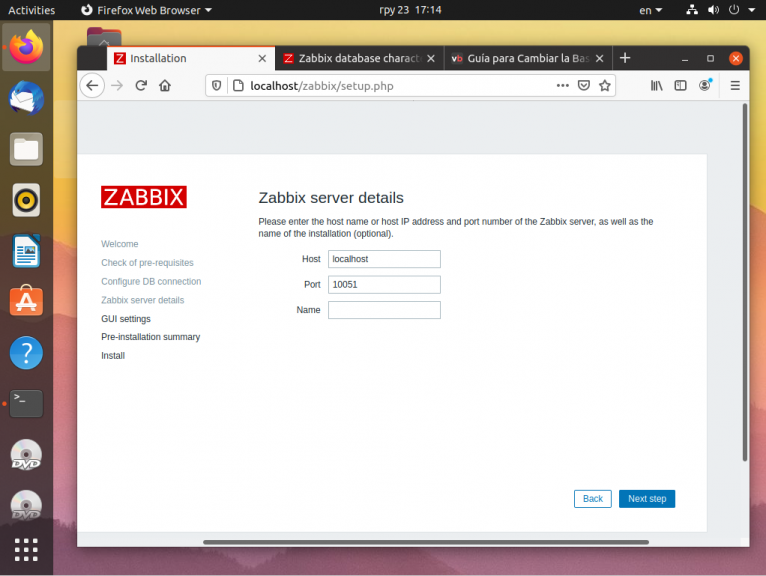Image resolution: width=766 pixels, height=576 pixels.
Task: Open the upper DVD disc icon
Action: tap(26, 455)
